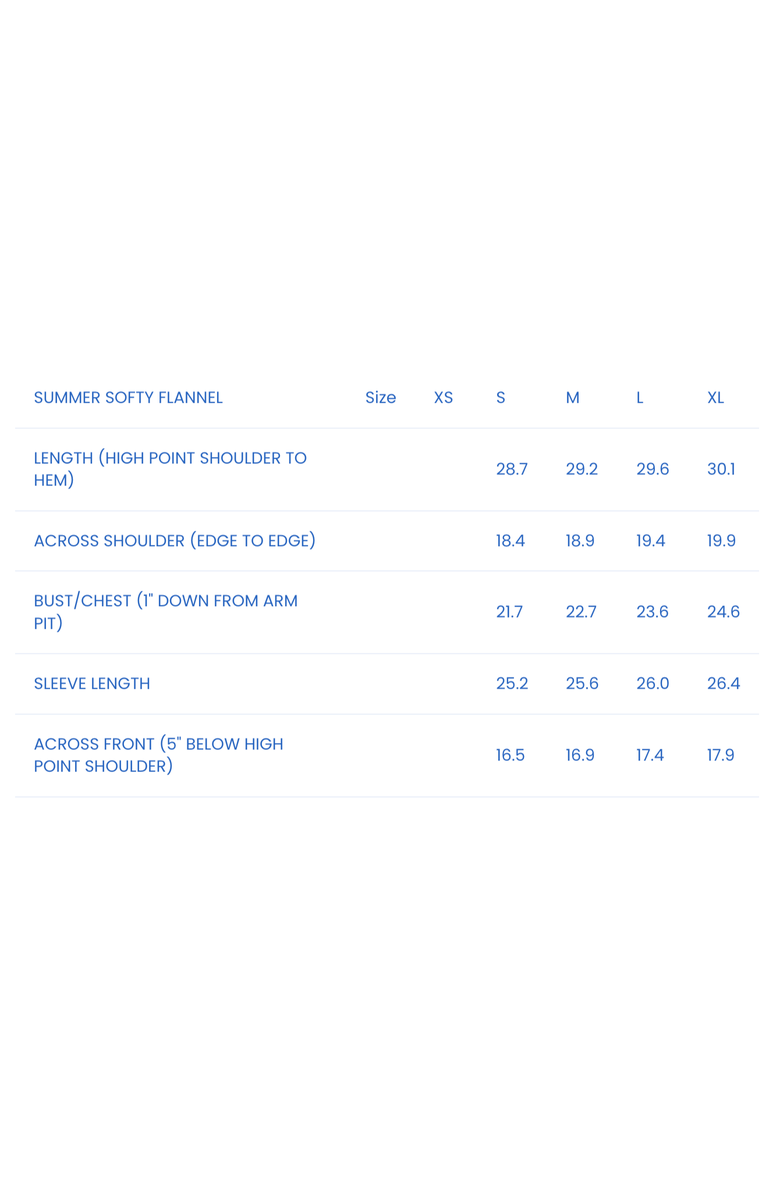The image size is (780, 1196).
Task: Select the Size column header
Action: [x=380, y=398]
